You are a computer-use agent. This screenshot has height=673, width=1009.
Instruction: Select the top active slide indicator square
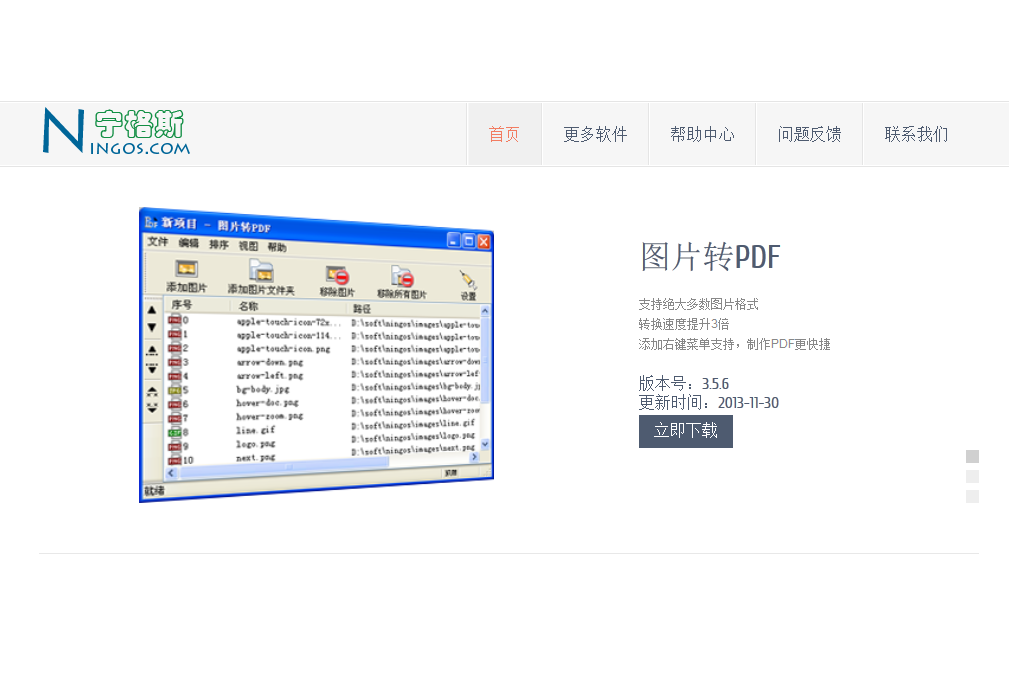click(972, 456)
